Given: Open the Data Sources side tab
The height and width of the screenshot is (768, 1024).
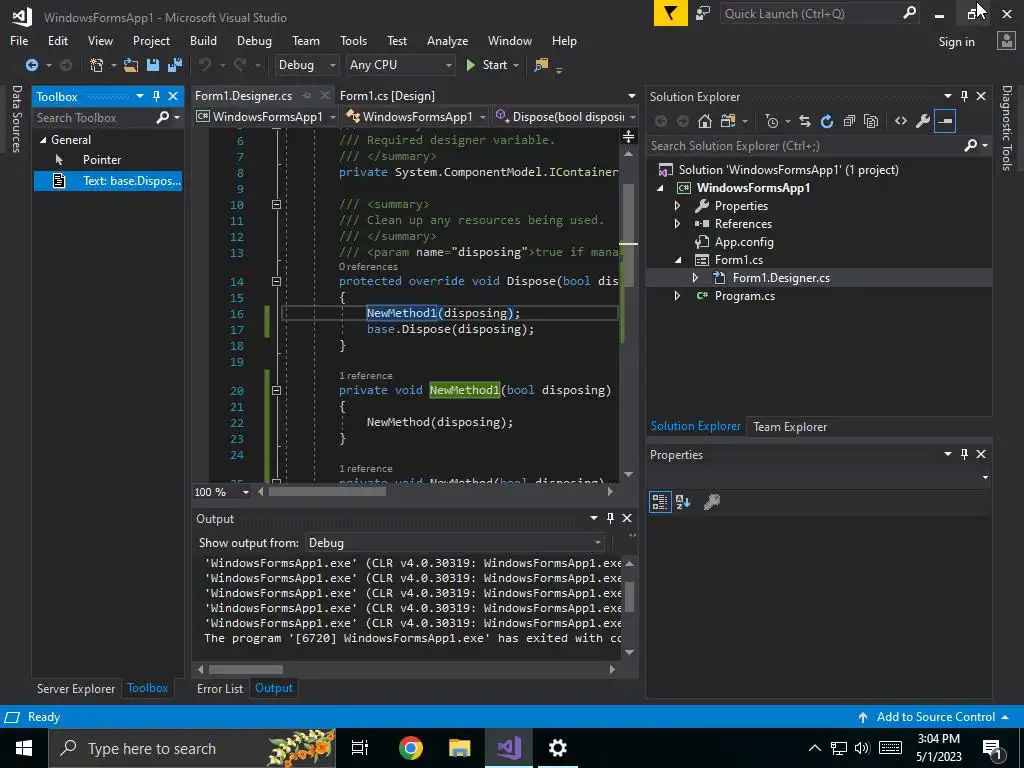Looking at the screenshot, I should (x=16, y=118).
